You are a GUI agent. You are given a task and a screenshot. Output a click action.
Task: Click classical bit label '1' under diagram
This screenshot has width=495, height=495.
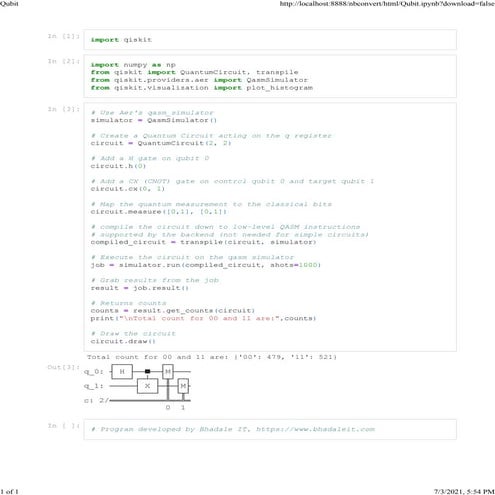[x=183, y=407]
